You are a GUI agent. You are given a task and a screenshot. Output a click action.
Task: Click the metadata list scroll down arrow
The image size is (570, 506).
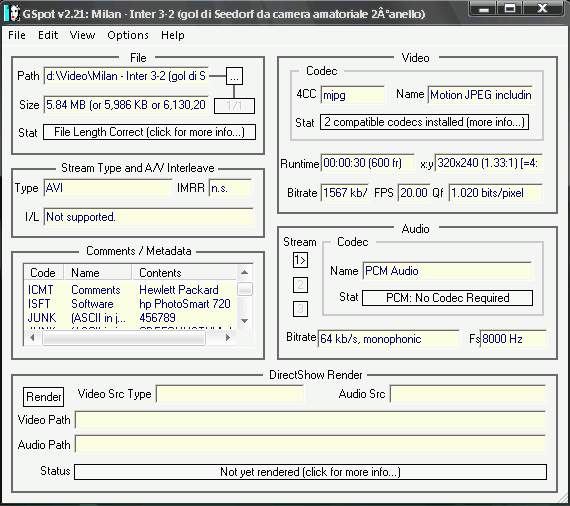pos(245,321)
